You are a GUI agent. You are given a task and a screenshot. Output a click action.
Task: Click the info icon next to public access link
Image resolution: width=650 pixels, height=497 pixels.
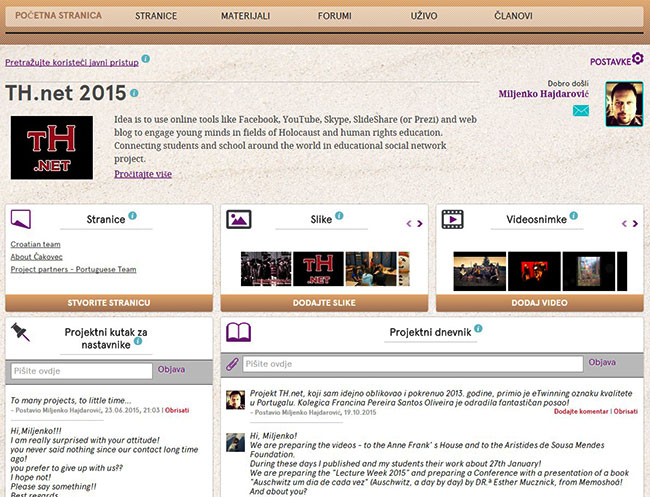point(146,59)
